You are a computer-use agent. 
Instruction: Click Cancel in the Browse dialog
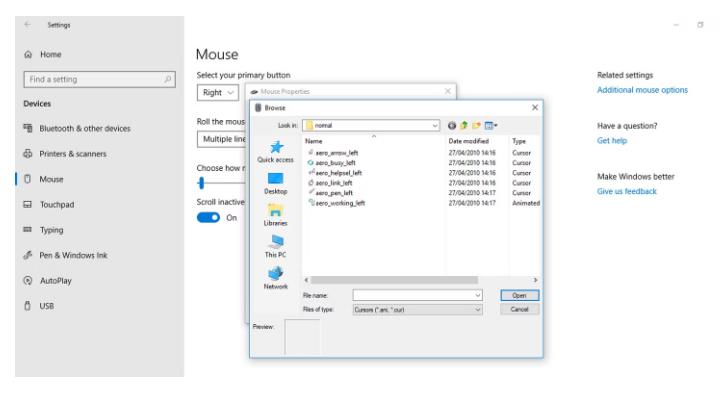(520, 310)
